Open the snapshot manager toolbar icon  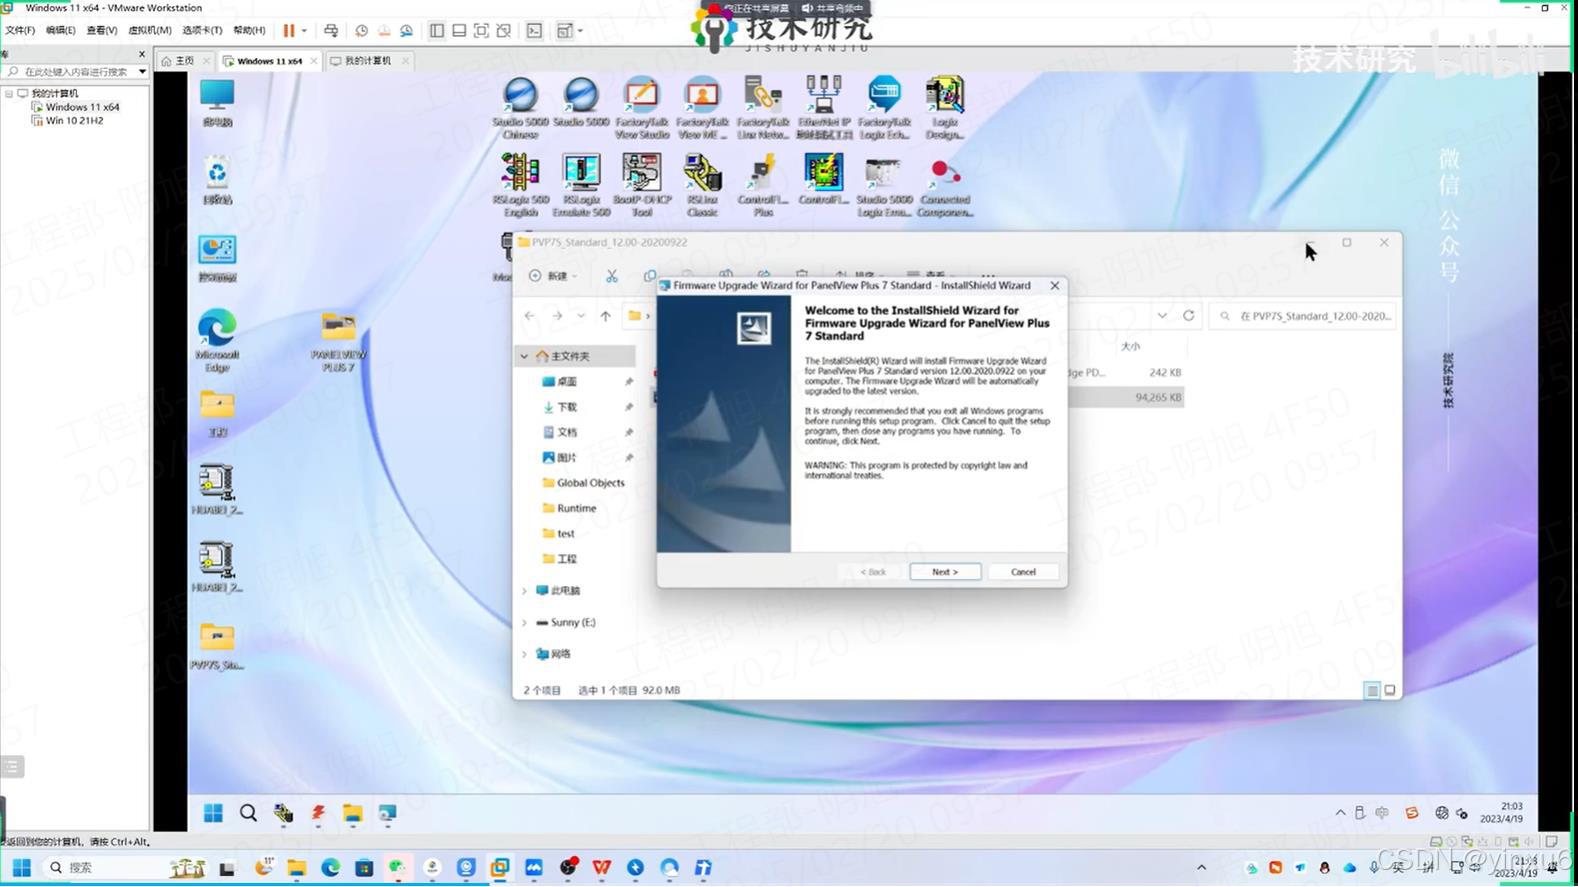click(x=406, y=31)
